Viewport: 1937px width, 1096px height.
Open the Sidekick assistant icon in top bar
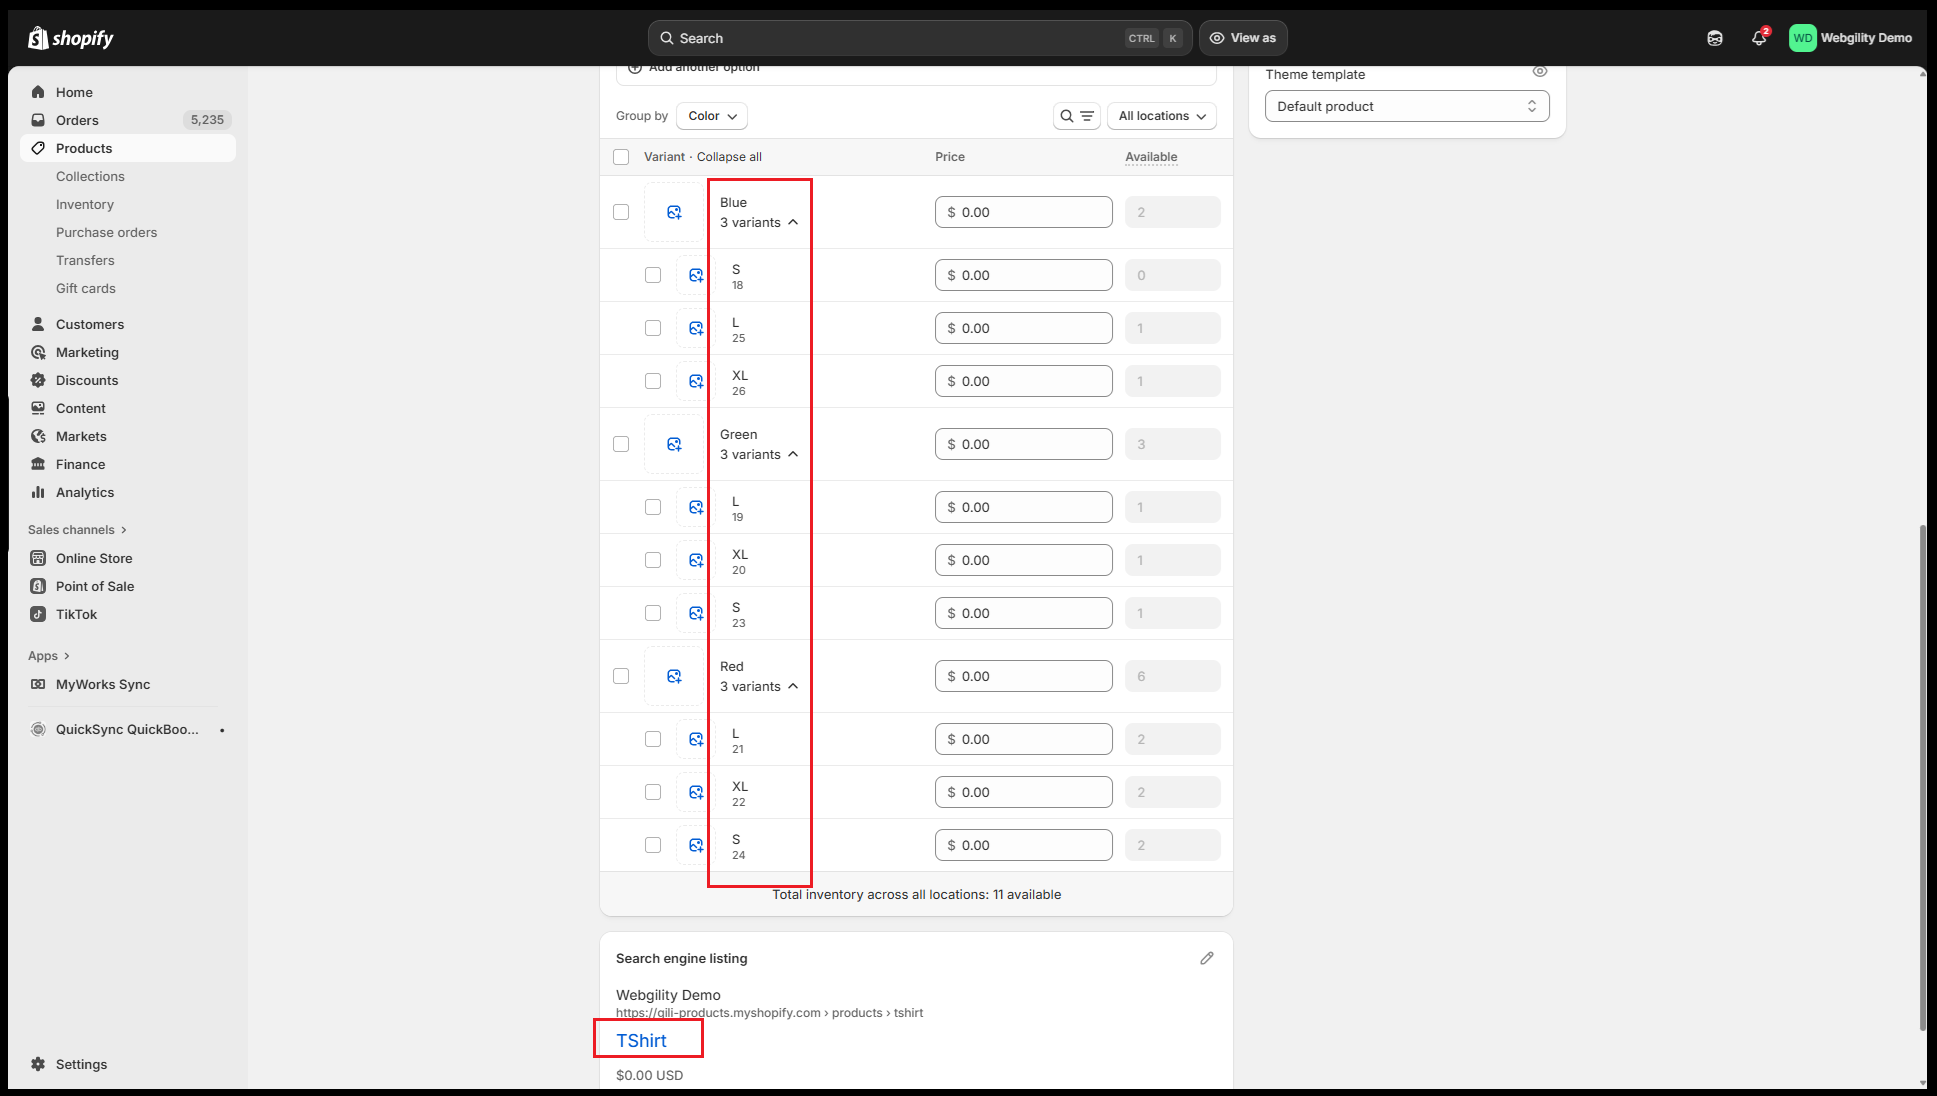click(x=1714, y=38)
